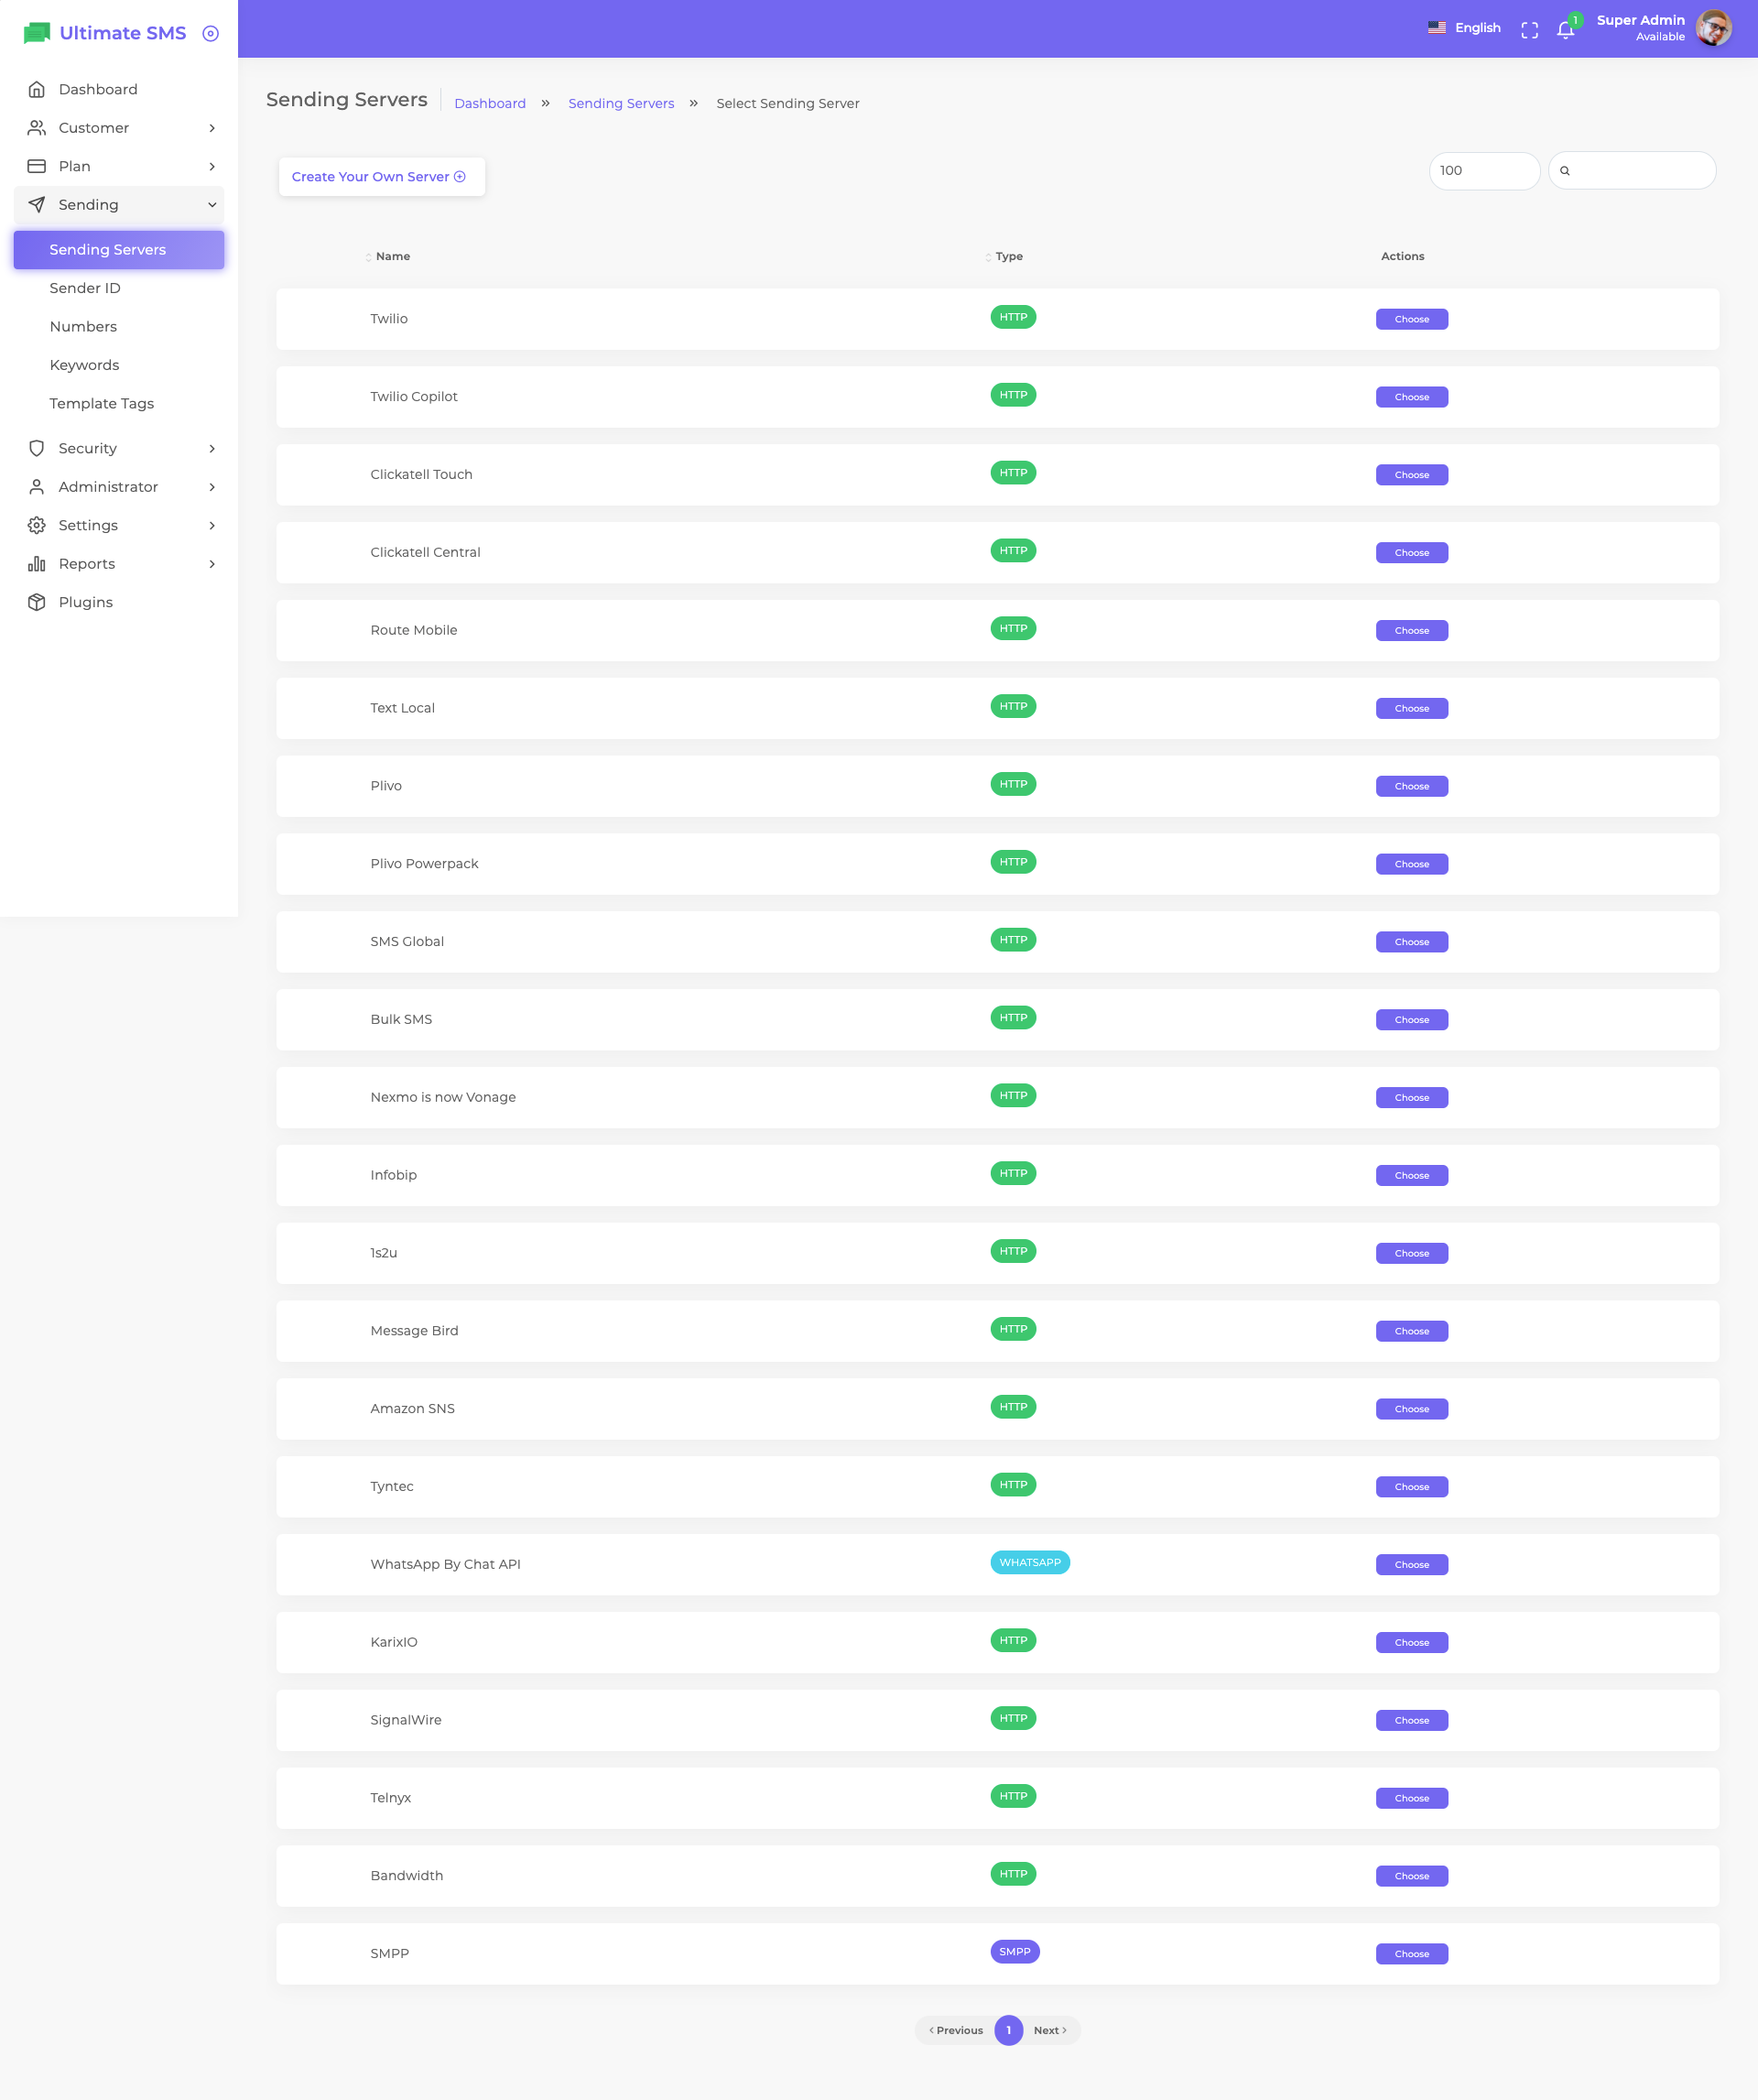The image size is (1758, 2100).
Task: Choose the Bulk SMS server
Action: tap(1411, 1020)
